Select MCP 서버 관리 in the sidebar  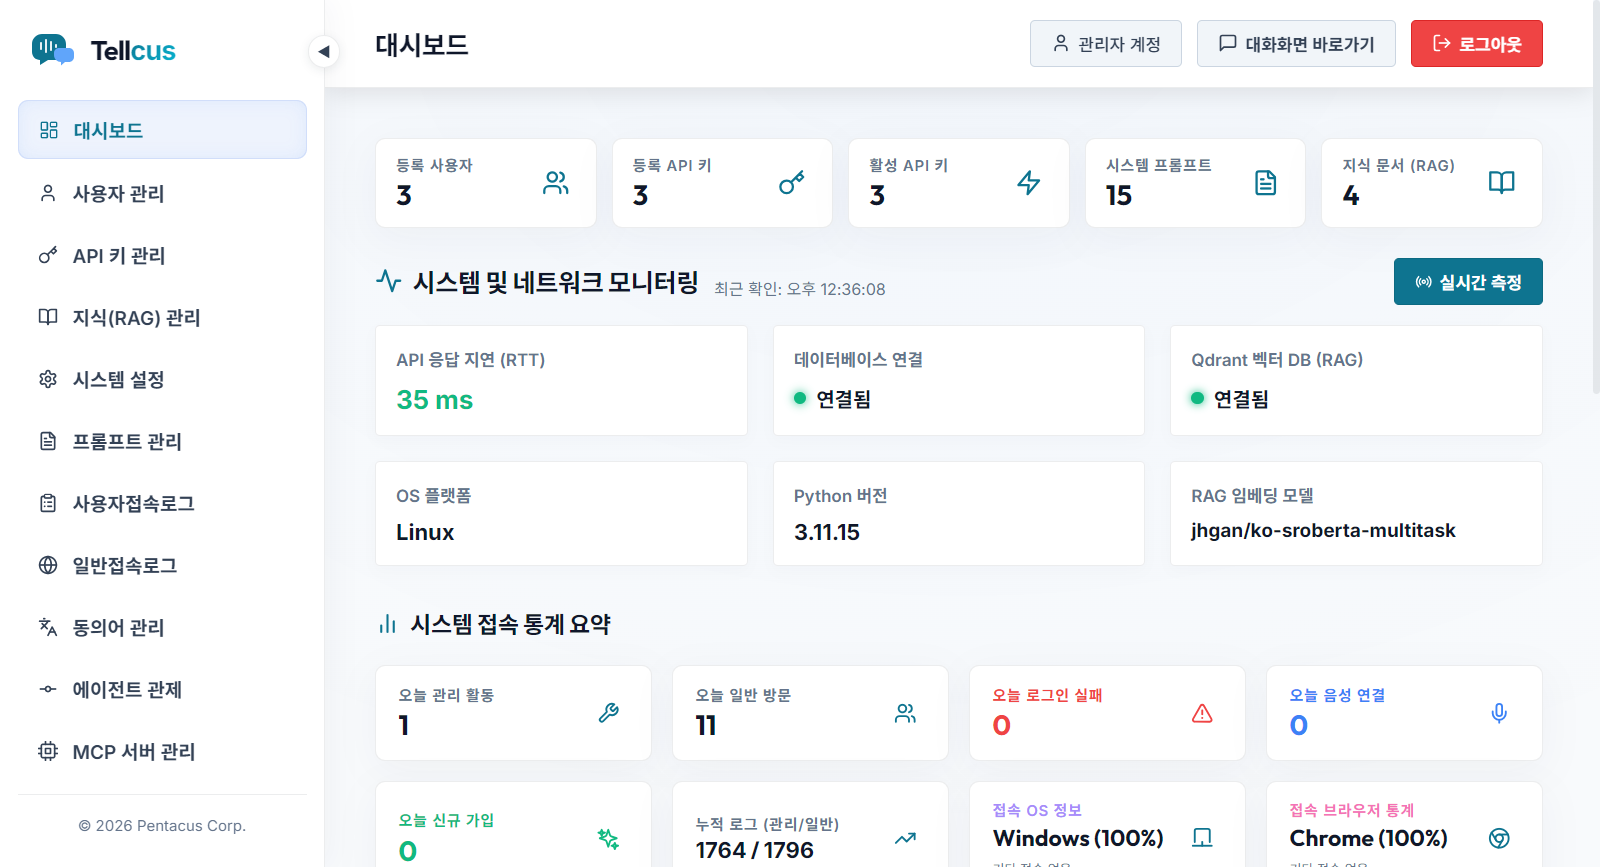pos(162,751)
